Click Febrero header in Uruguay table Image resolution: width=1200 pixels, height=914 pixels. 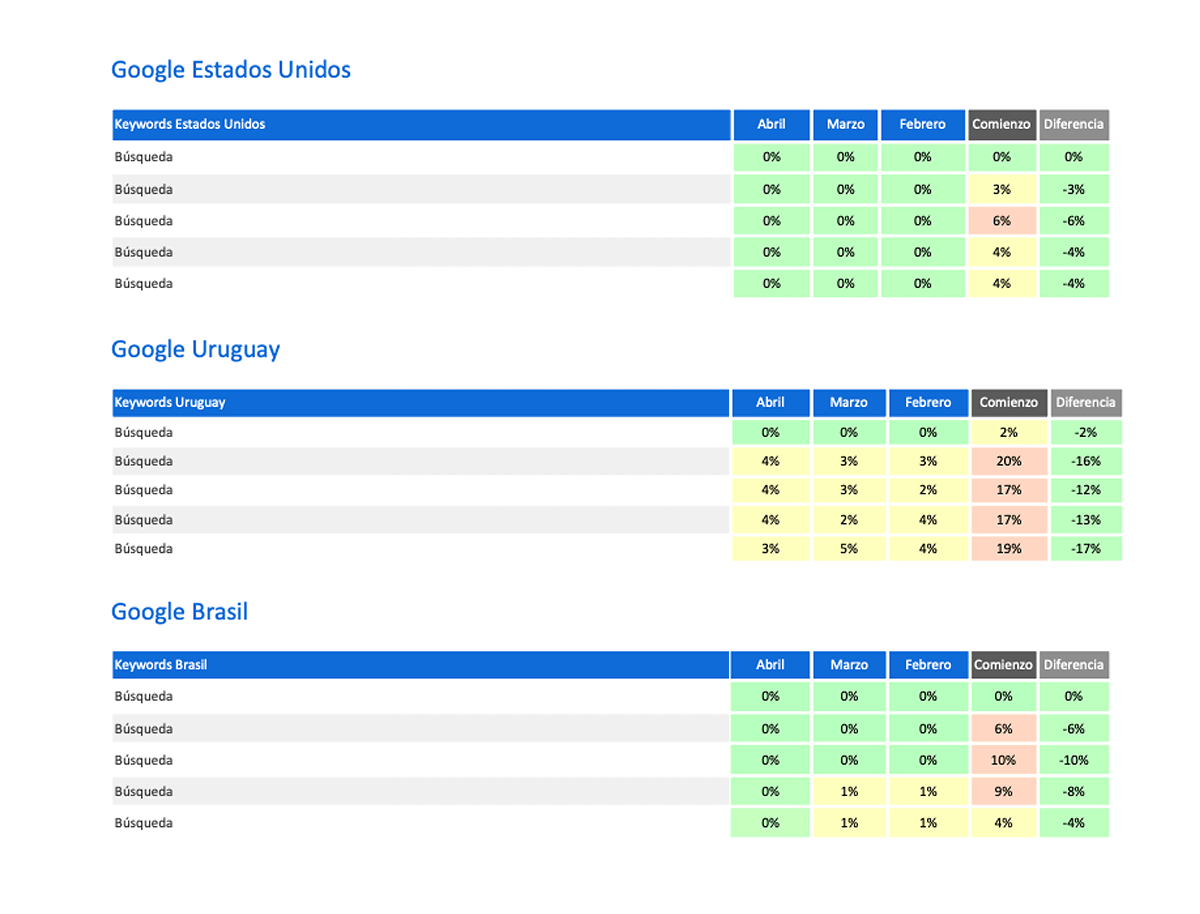click(928, 403)
